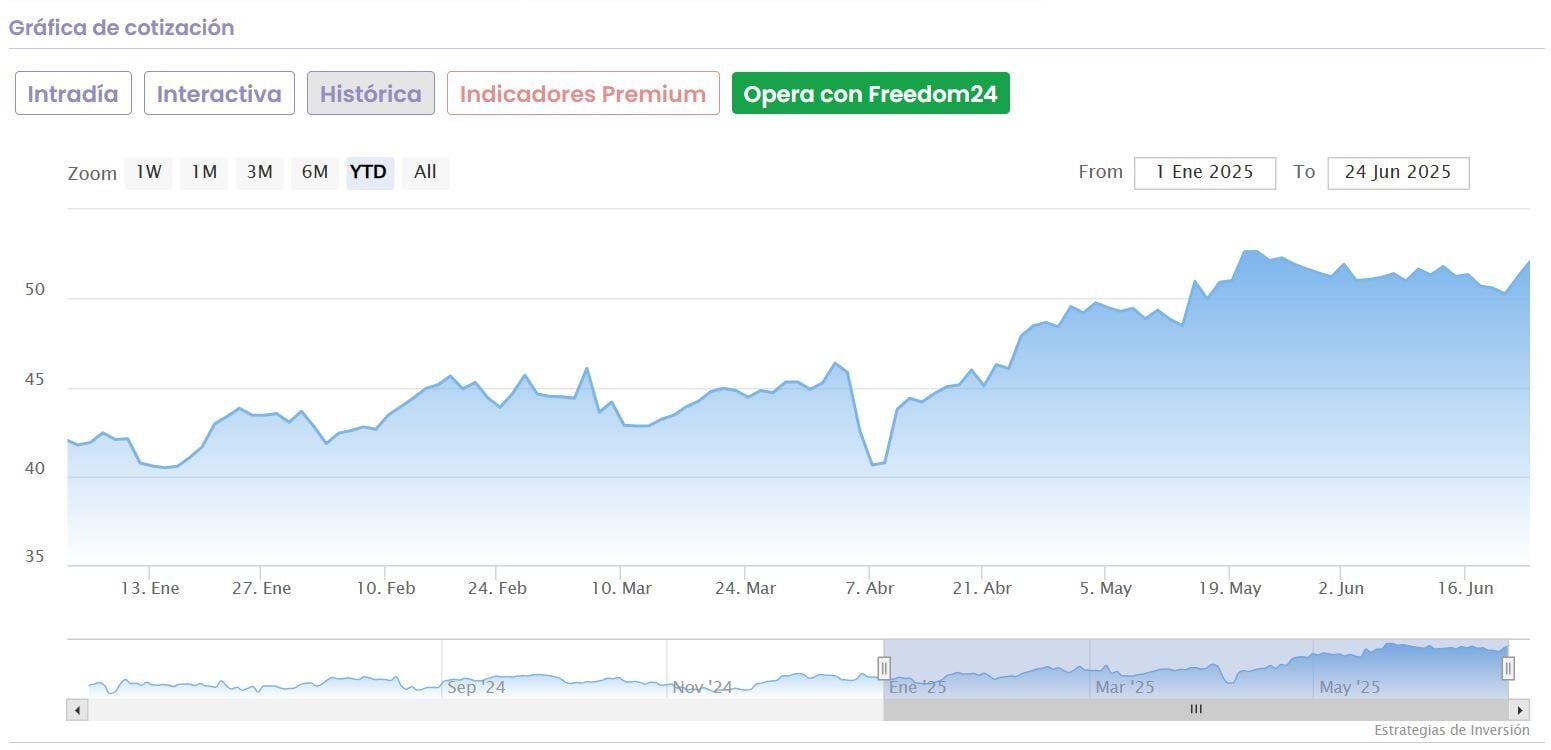Click the scrollbar right arrow

coord(1519,710)
